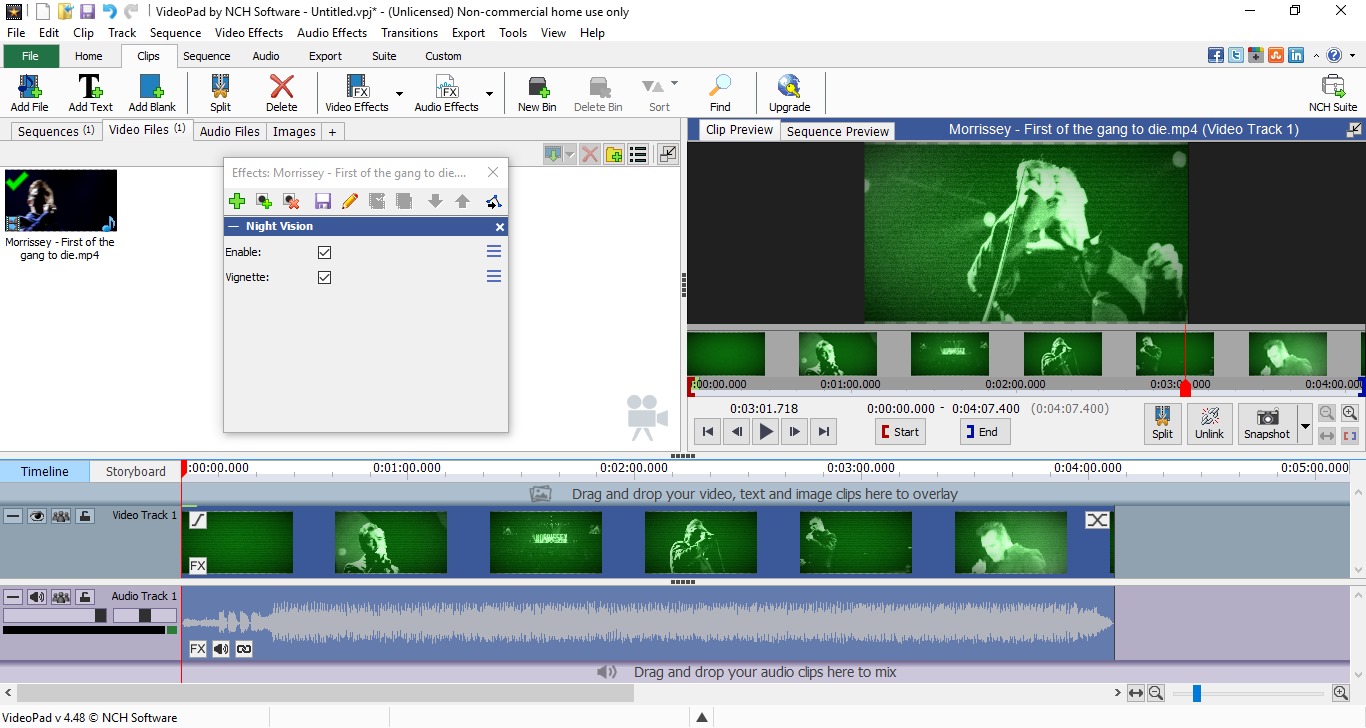Image resolution: width=1366 pixels, height=728 pixels.
Task: Click the Add Text tool
Action: pyautogui.click(x=90, y=93)
